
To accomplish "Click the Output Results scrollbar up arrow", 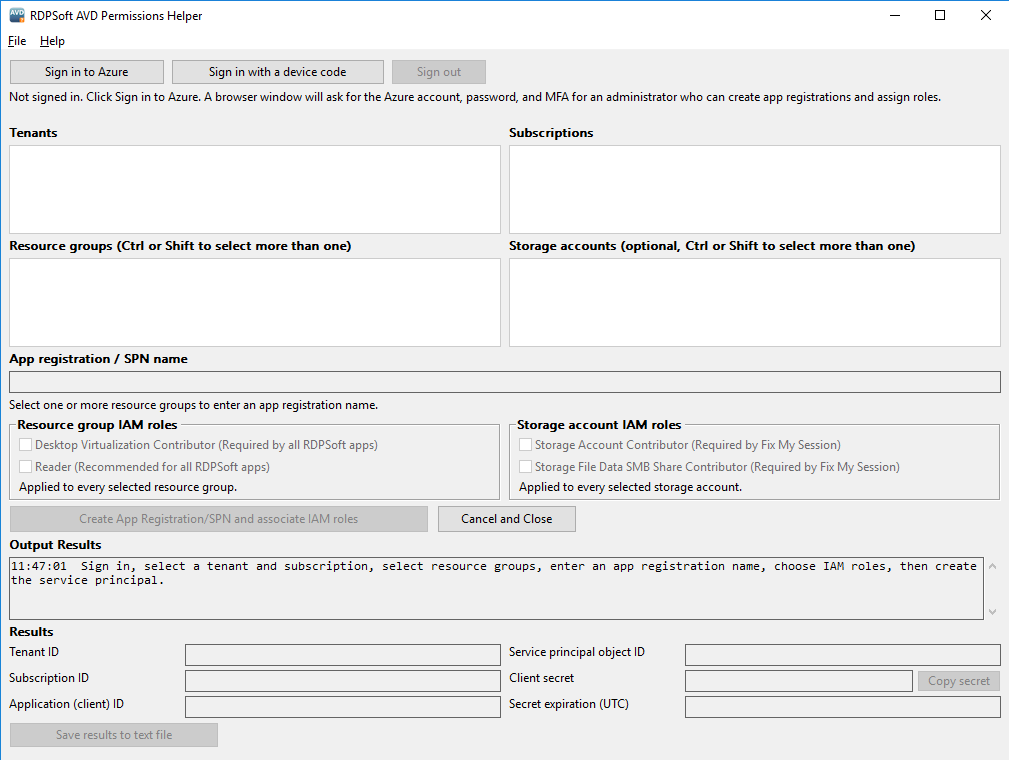I will pyautogui.click(x=992, y=566).
